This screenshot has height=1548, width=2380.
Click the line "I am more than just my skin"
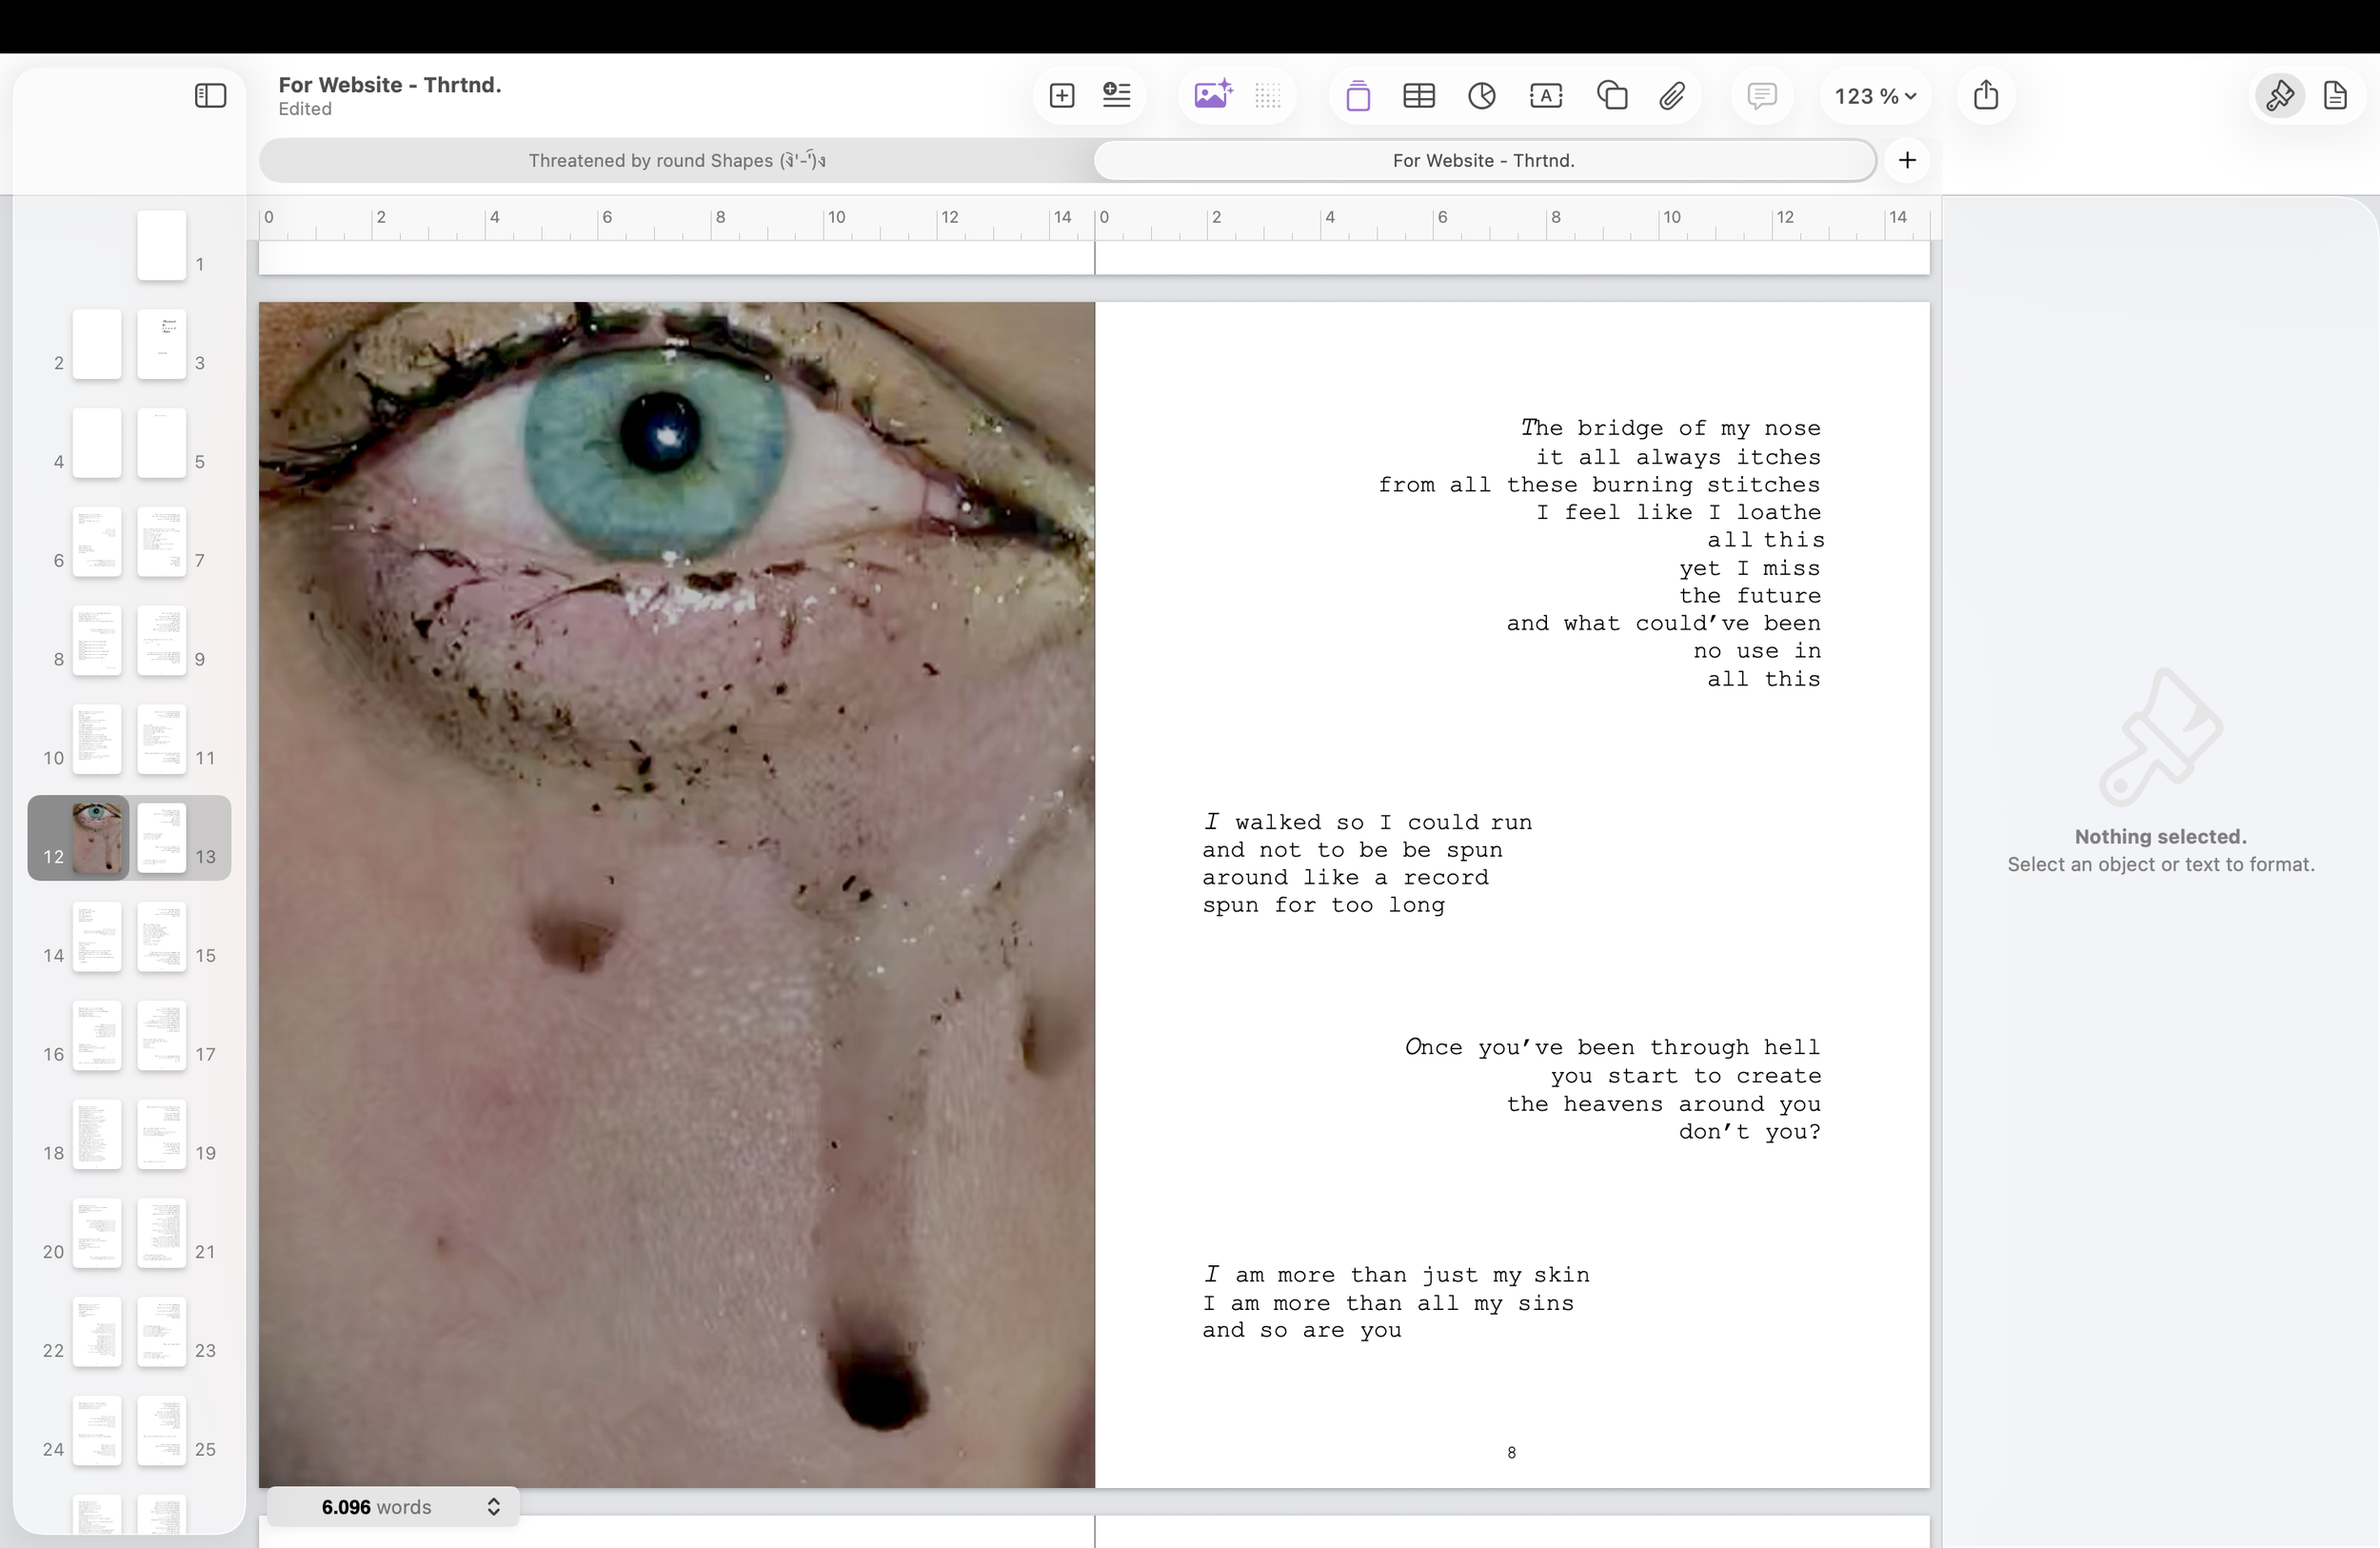[x=1396, y=1275]
